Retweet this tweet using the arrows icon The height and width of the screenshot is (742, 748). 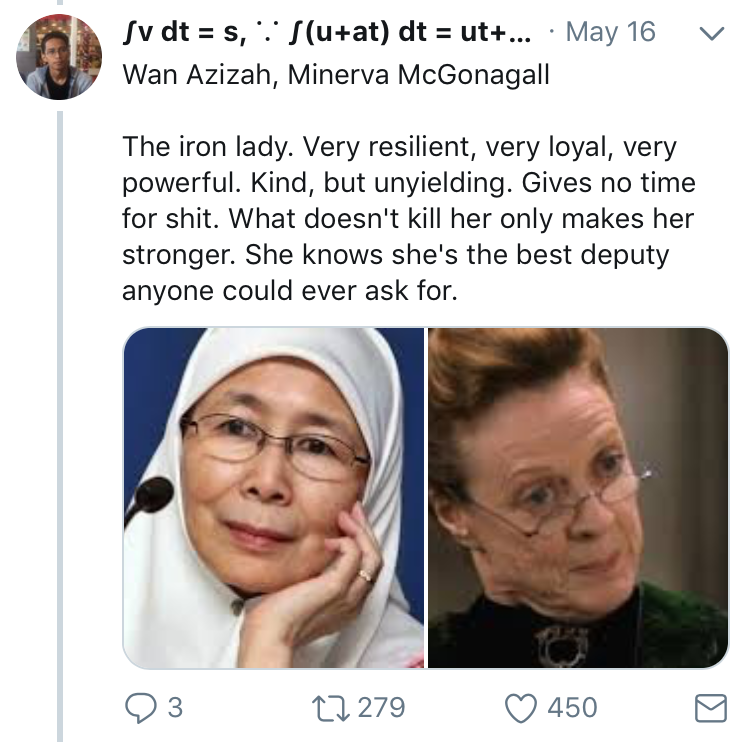click(x=330, y=707)
